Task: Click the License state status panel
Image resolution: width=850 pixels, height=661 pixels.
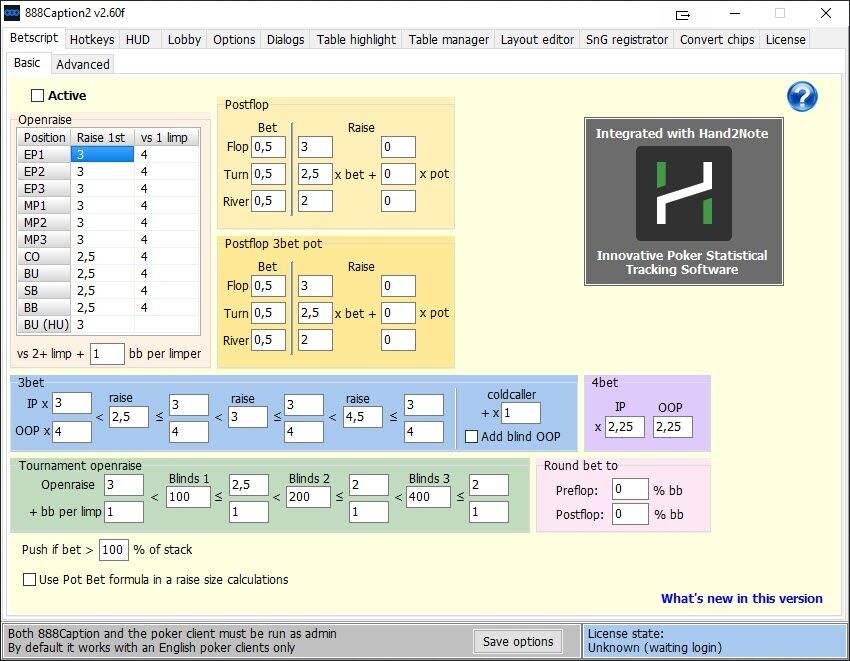Action: pyautogui.click(x=714, y=641)
